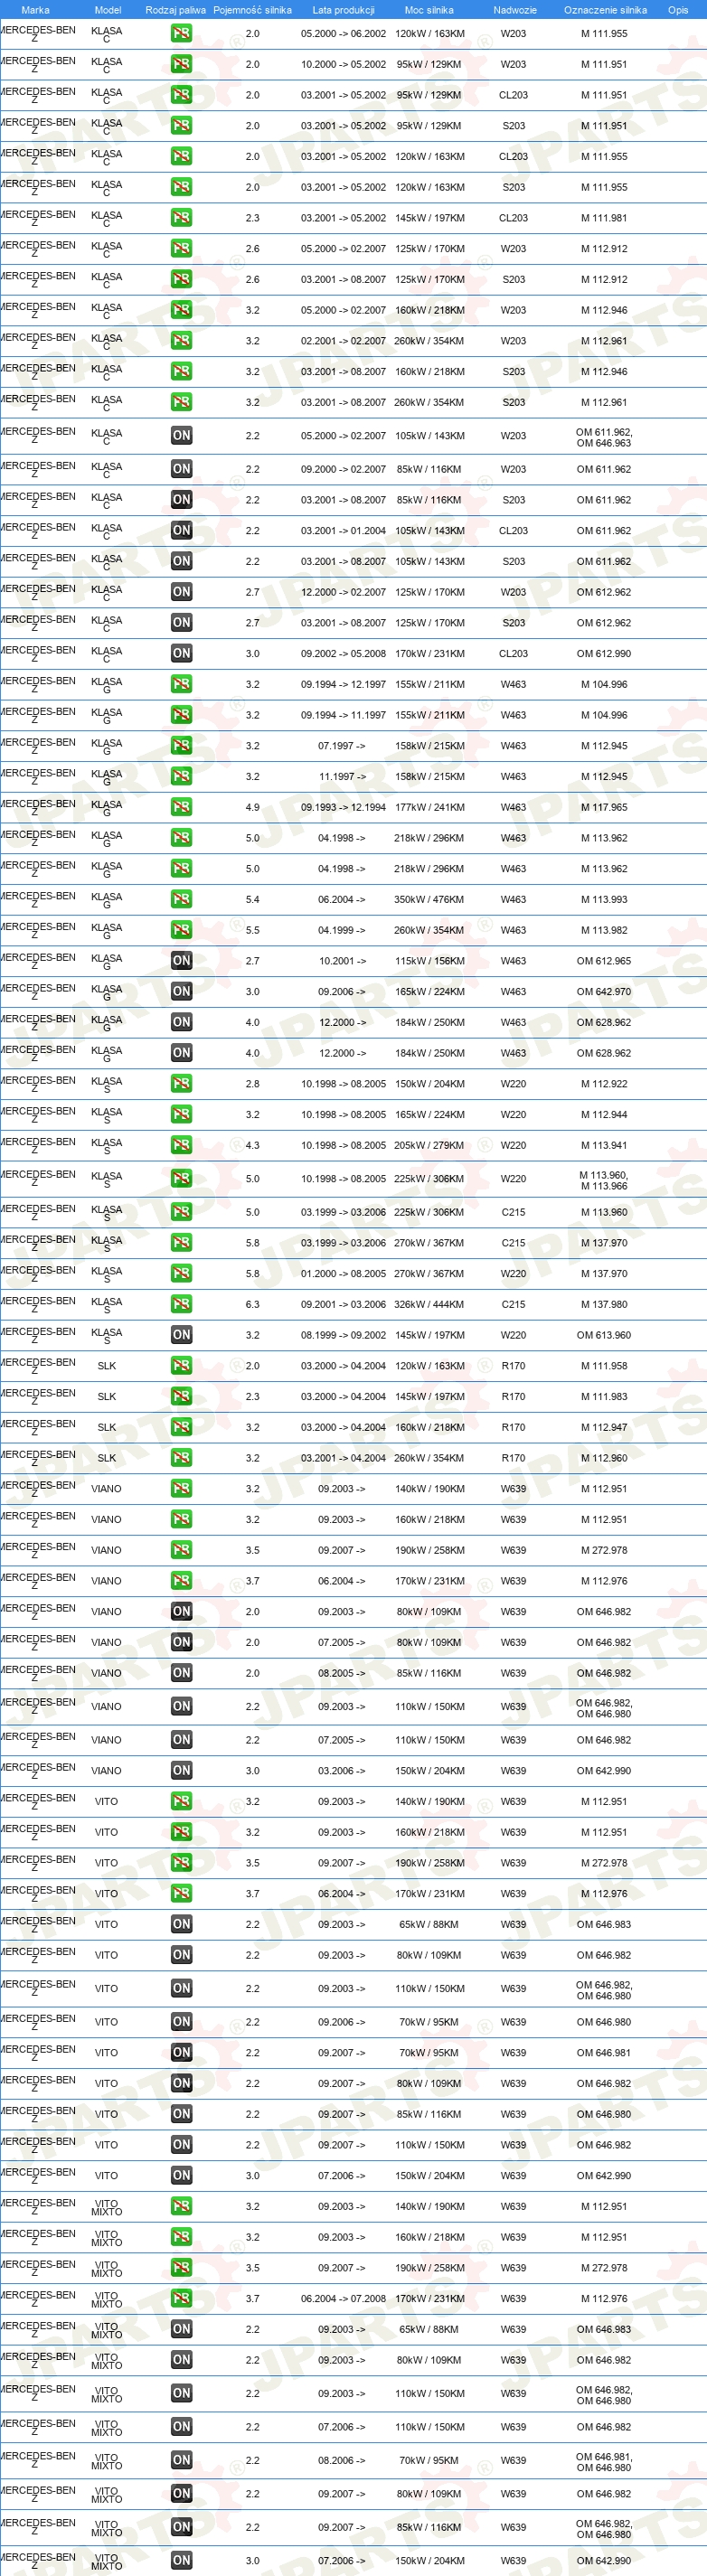Select engine capacity value 5.4
This screenshot has width=707, height=2576.
pyautogui.click(x=252, y=900)
